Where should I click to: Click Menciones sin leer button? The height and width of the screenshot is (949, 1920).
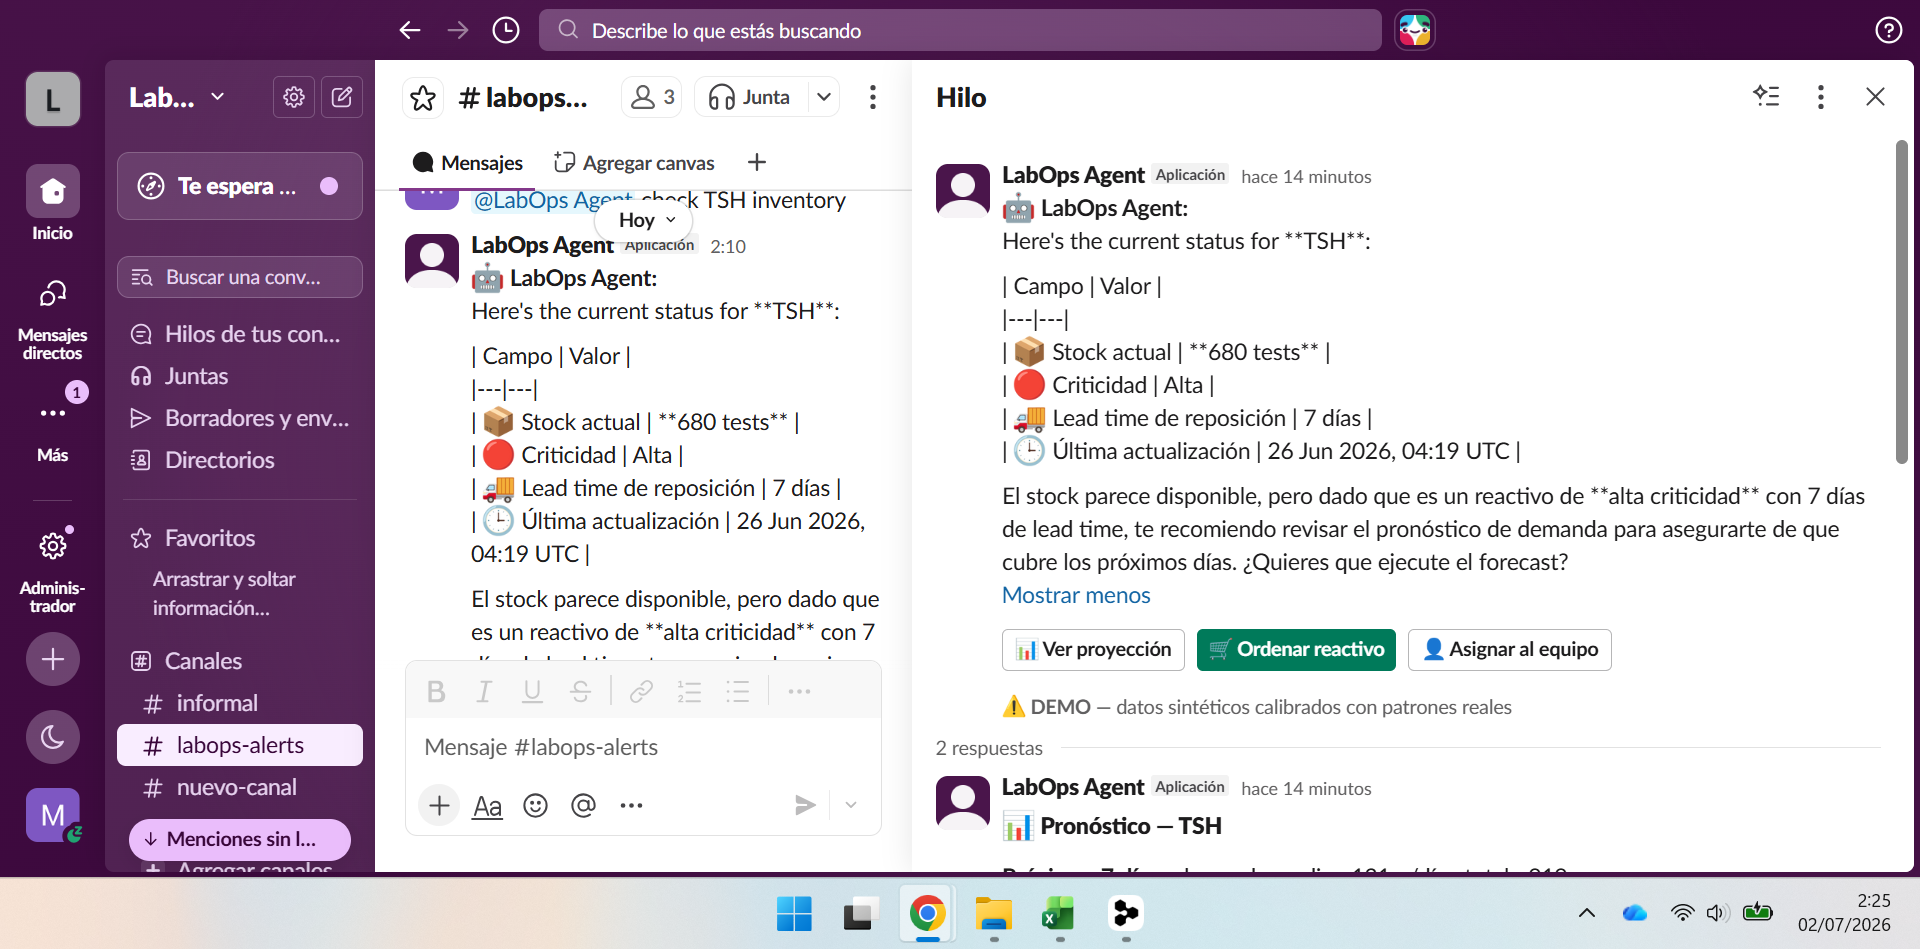[x=240, y=839]
